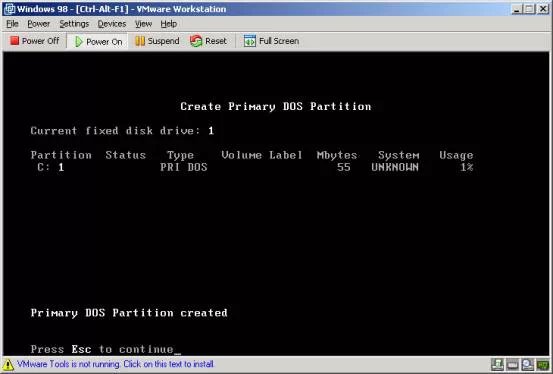Click the Power Off toolbar button
Viewport: 553px width, 374px height.
tap(35, 41)
